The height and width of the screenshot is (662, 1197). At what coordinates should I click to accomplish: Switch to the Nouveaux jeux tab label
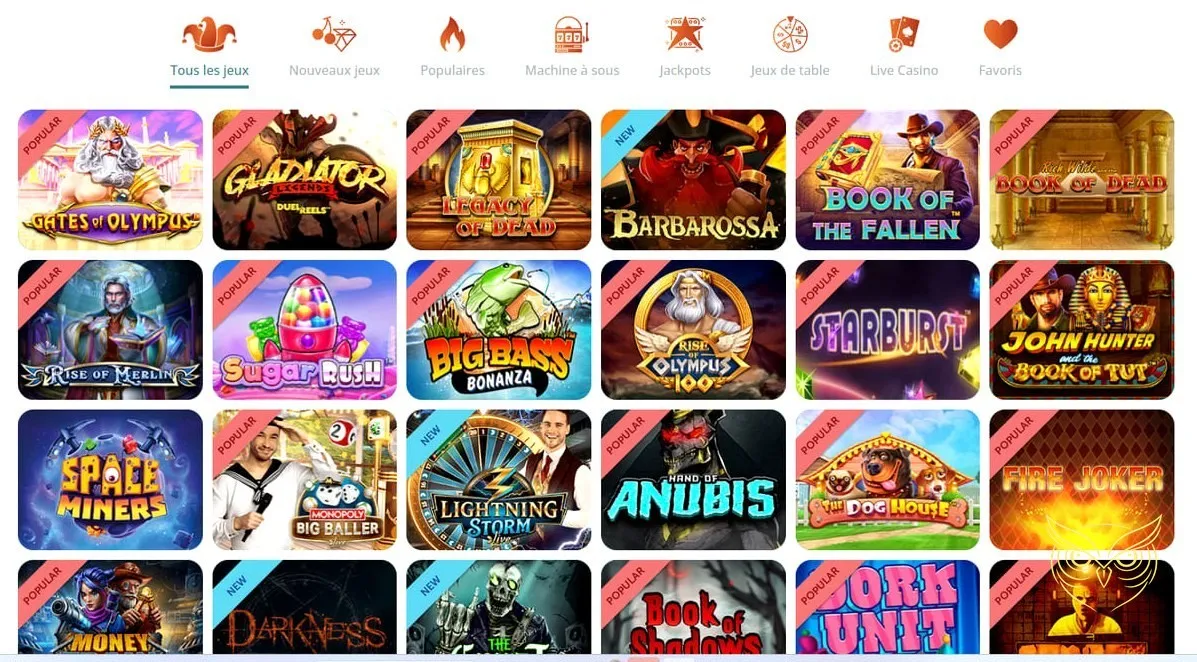point(334,70)
